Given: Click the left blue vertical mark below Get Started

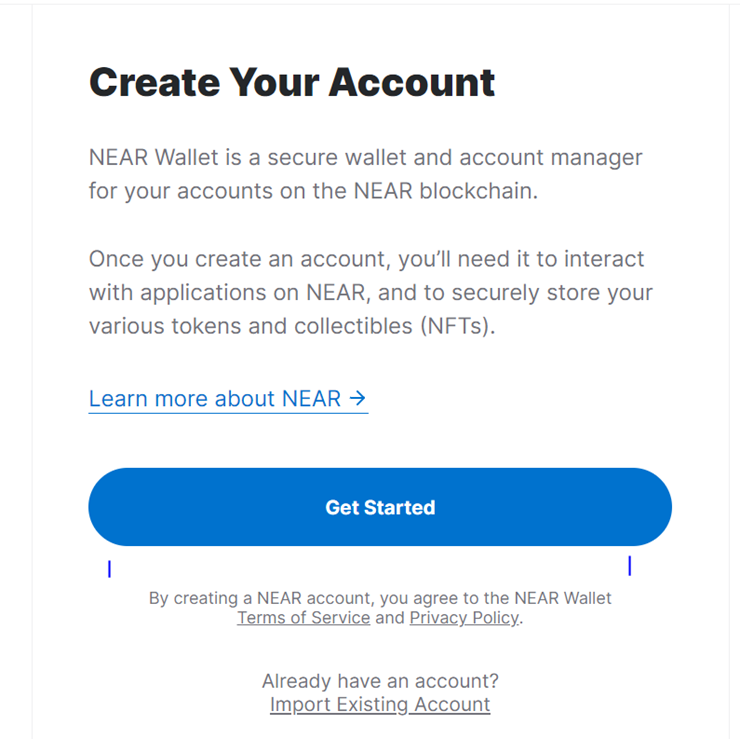Looking at the screenshot, I should (109, 569).
